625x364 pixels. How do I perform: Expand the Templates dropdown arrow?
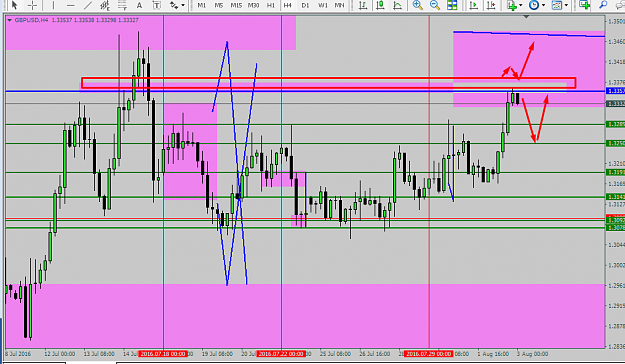click(x=566, y=5)
